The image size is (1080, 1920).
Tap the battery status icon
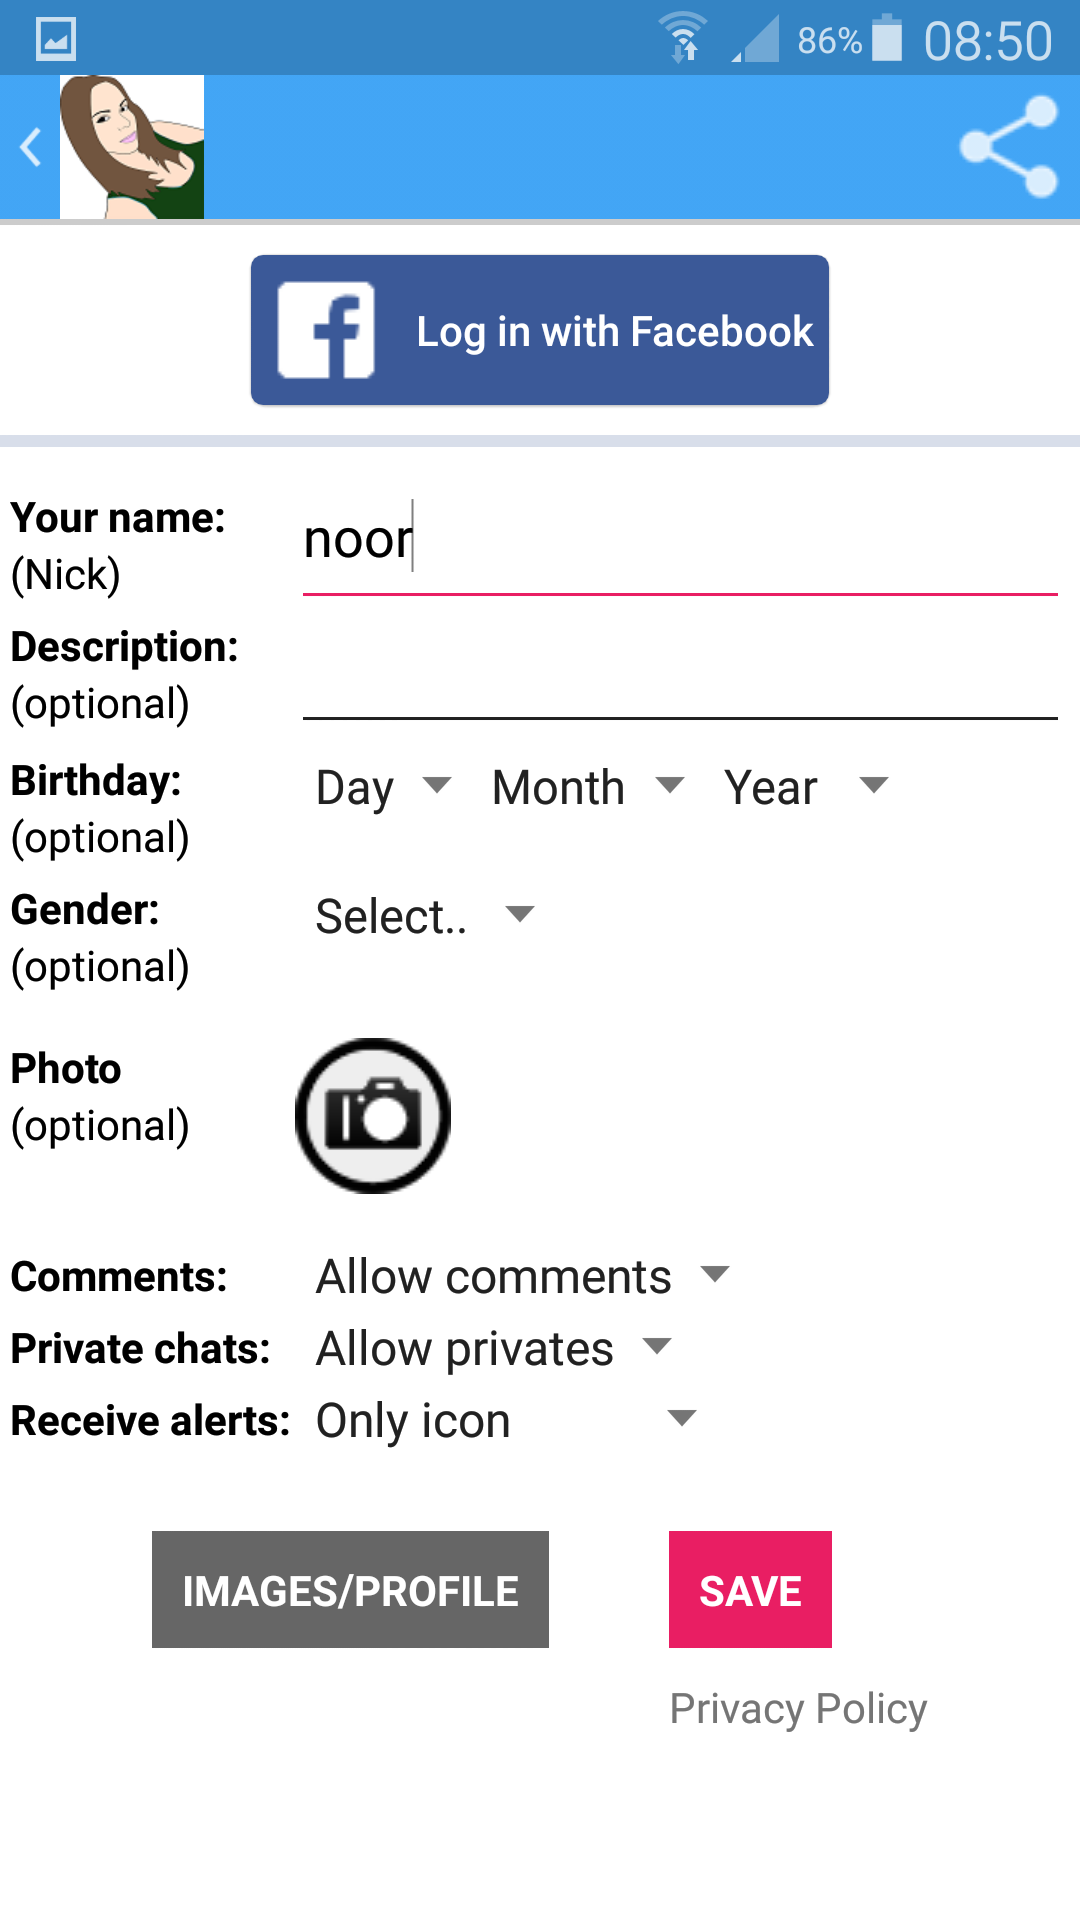click(x=886, y=40)
